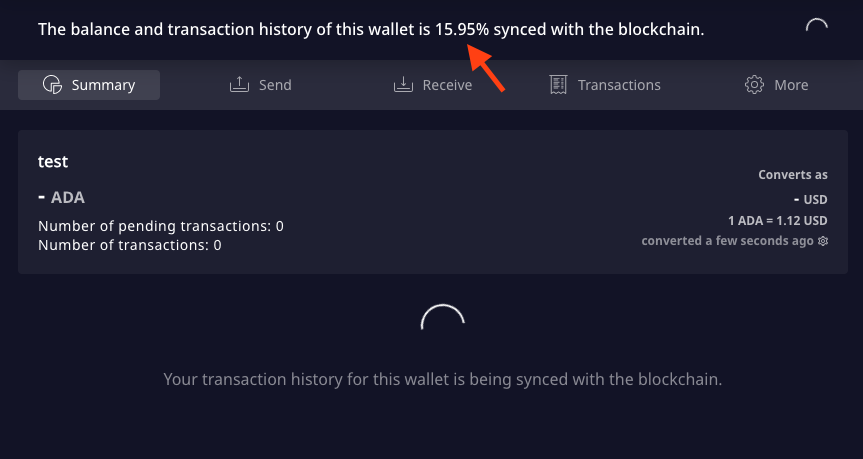Screen dimensions: 863x459
Task: Click the Summary pie-chart icon
Action: pyautogui.click(x=52, y=85)
